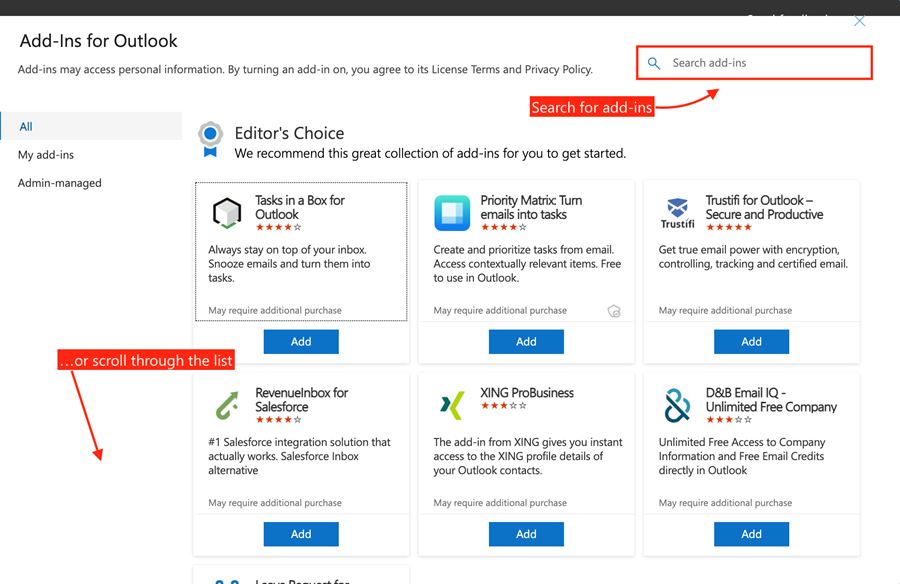Click the XING ProBusiness logo icon
The width and height of the screenshot is (900, 584).
coord(452,405)
